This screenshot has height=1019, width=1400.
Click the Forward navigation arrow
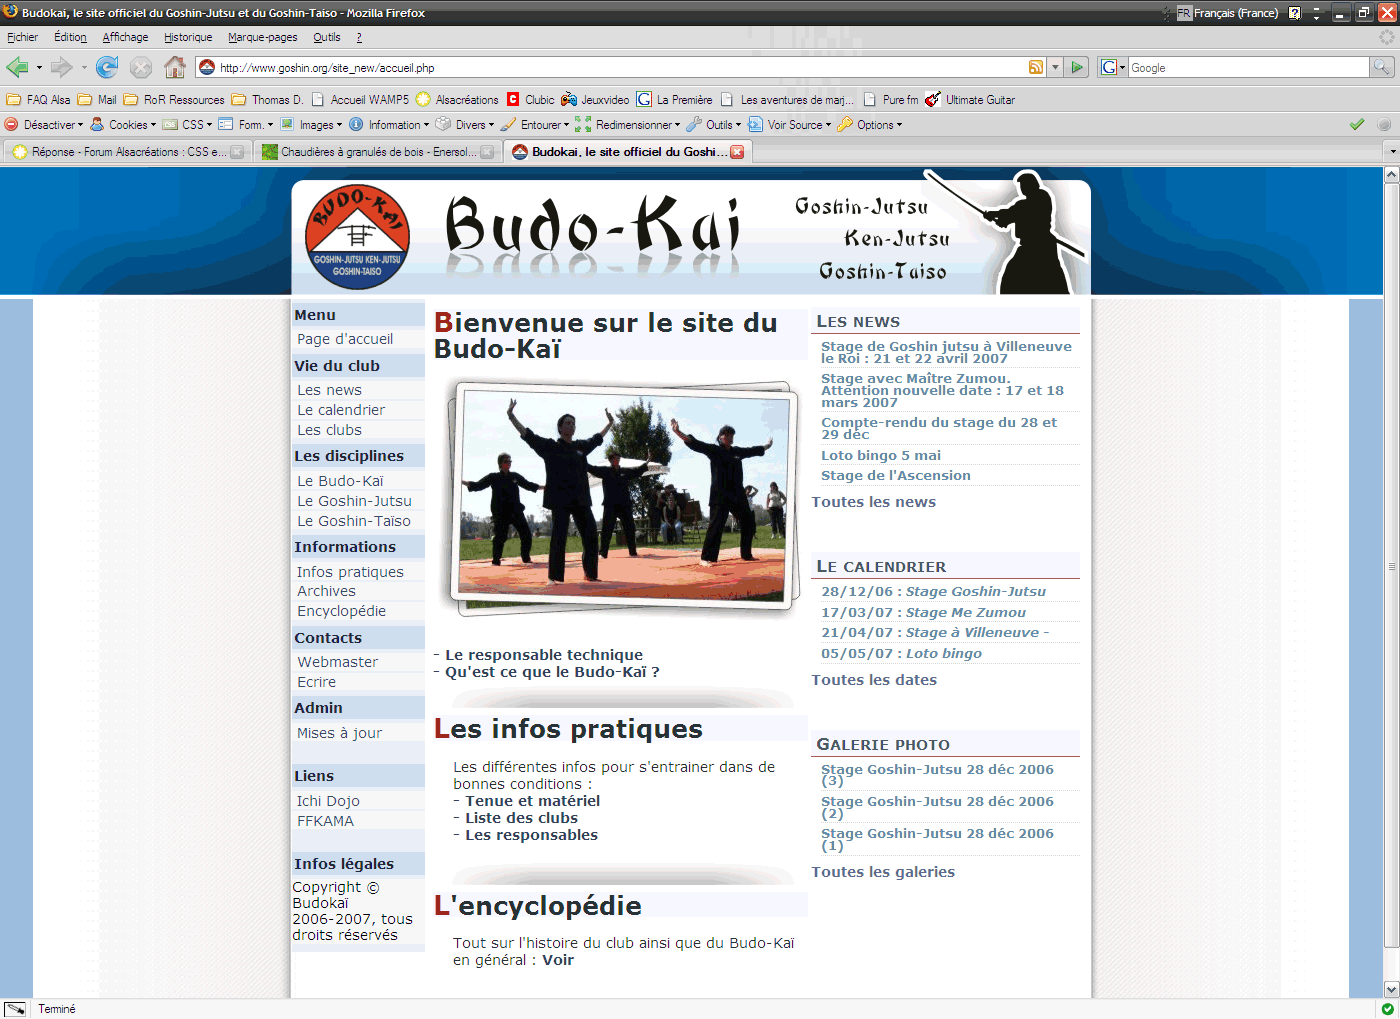[x=61, y=67]
